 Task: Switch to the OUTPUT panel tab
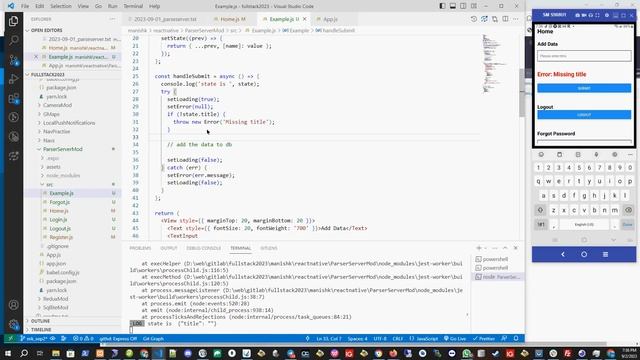coord(169,248)
